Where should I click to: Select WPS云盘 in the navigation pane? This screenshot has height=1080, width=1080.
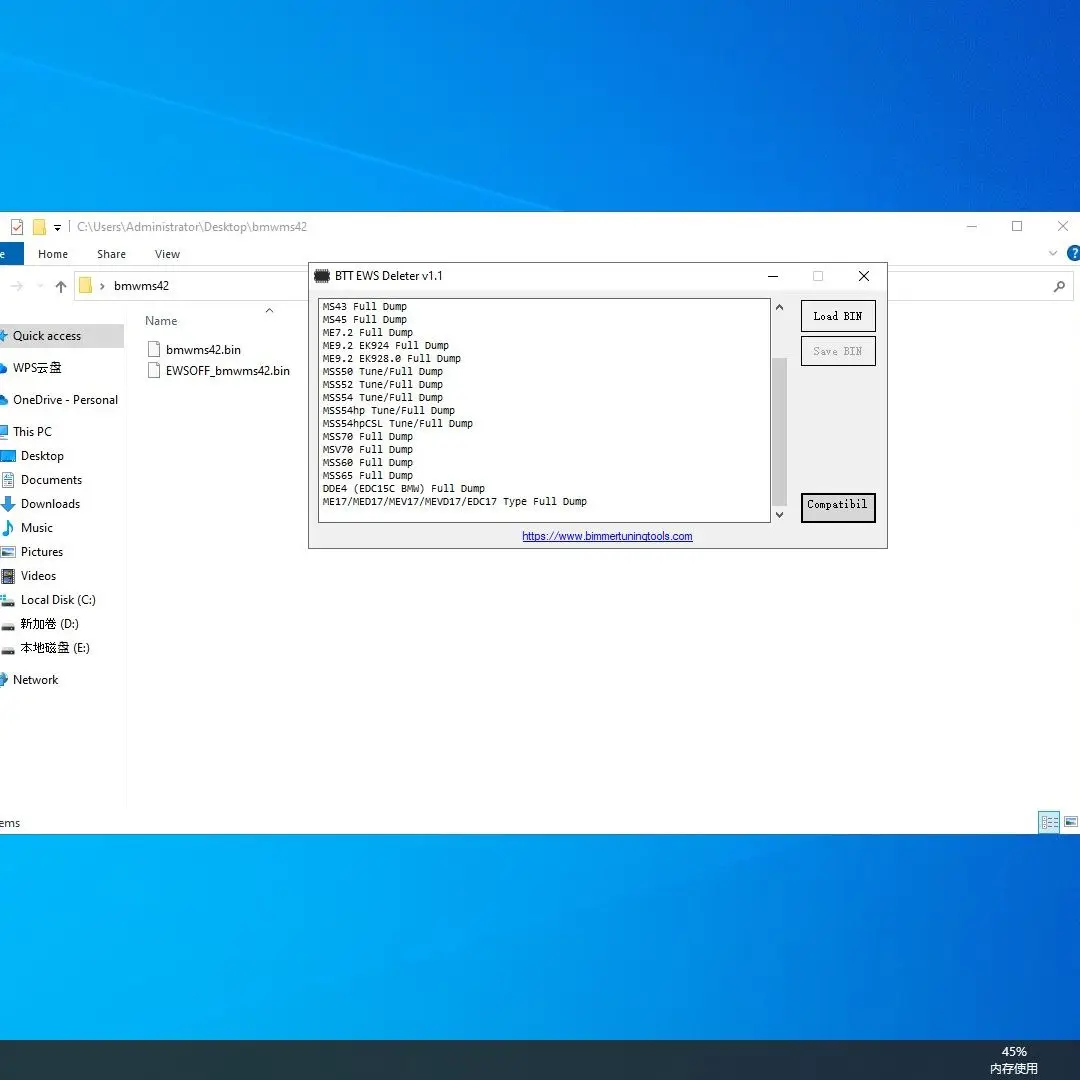coord(37,368)
